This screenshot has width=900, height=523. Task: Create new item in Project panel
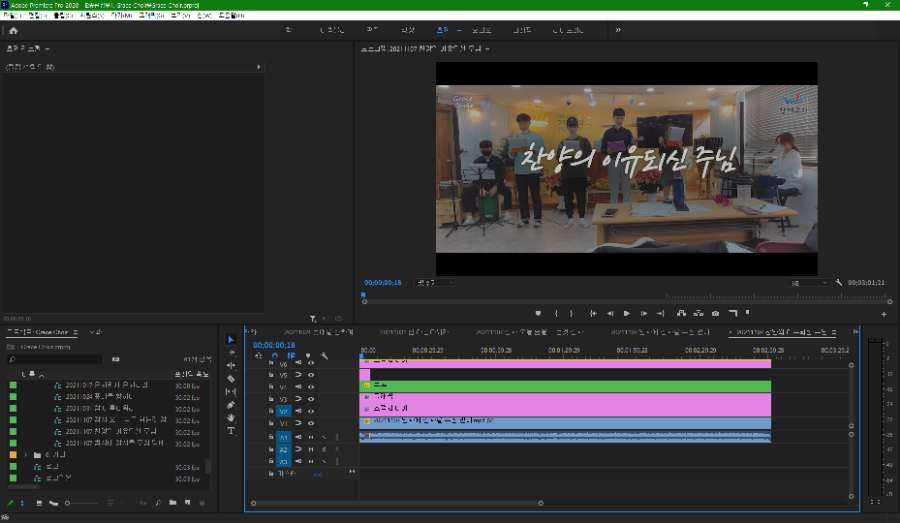click(187, 503)
